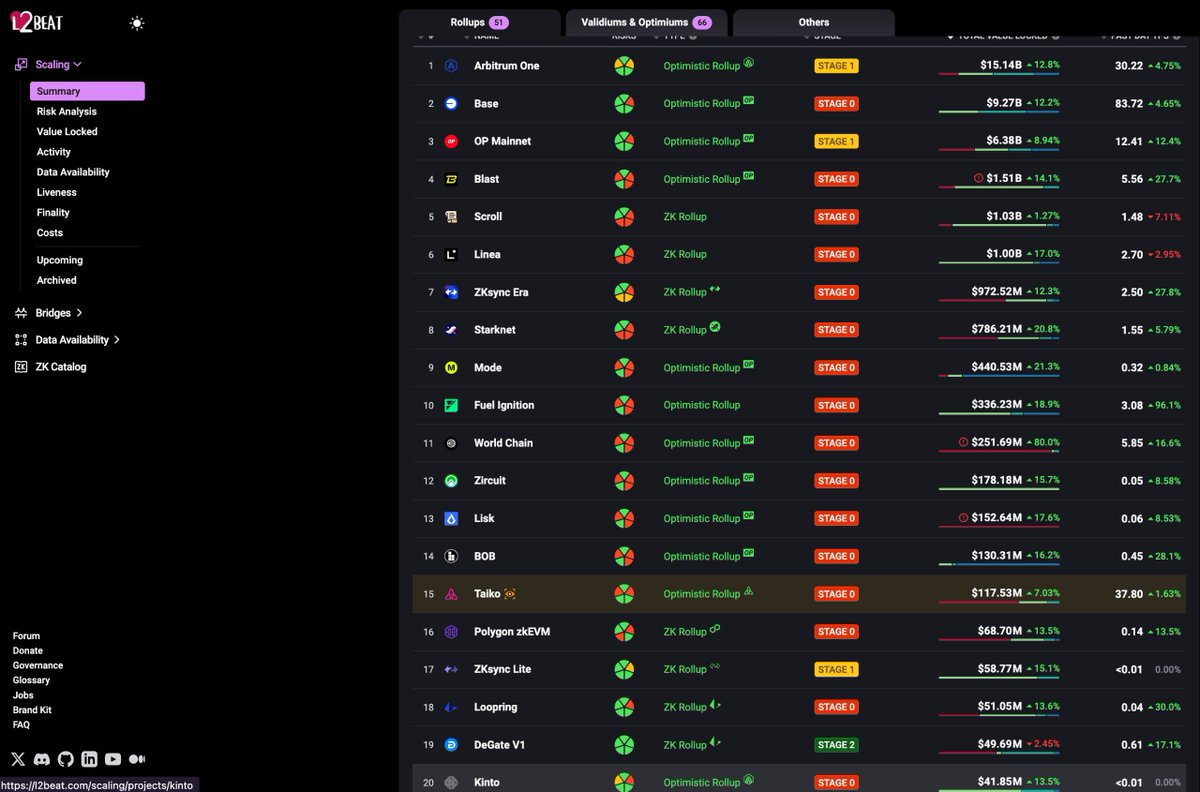Image resolution: width=1200 pixels, height=792 pixels.
Task: Switch to the Others tab
Action: 814,22
